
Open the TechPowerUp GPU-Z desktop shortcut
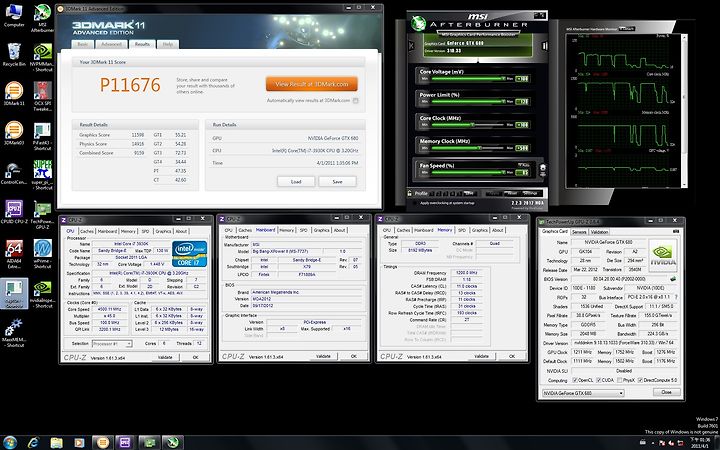click(x=42, y=215)
